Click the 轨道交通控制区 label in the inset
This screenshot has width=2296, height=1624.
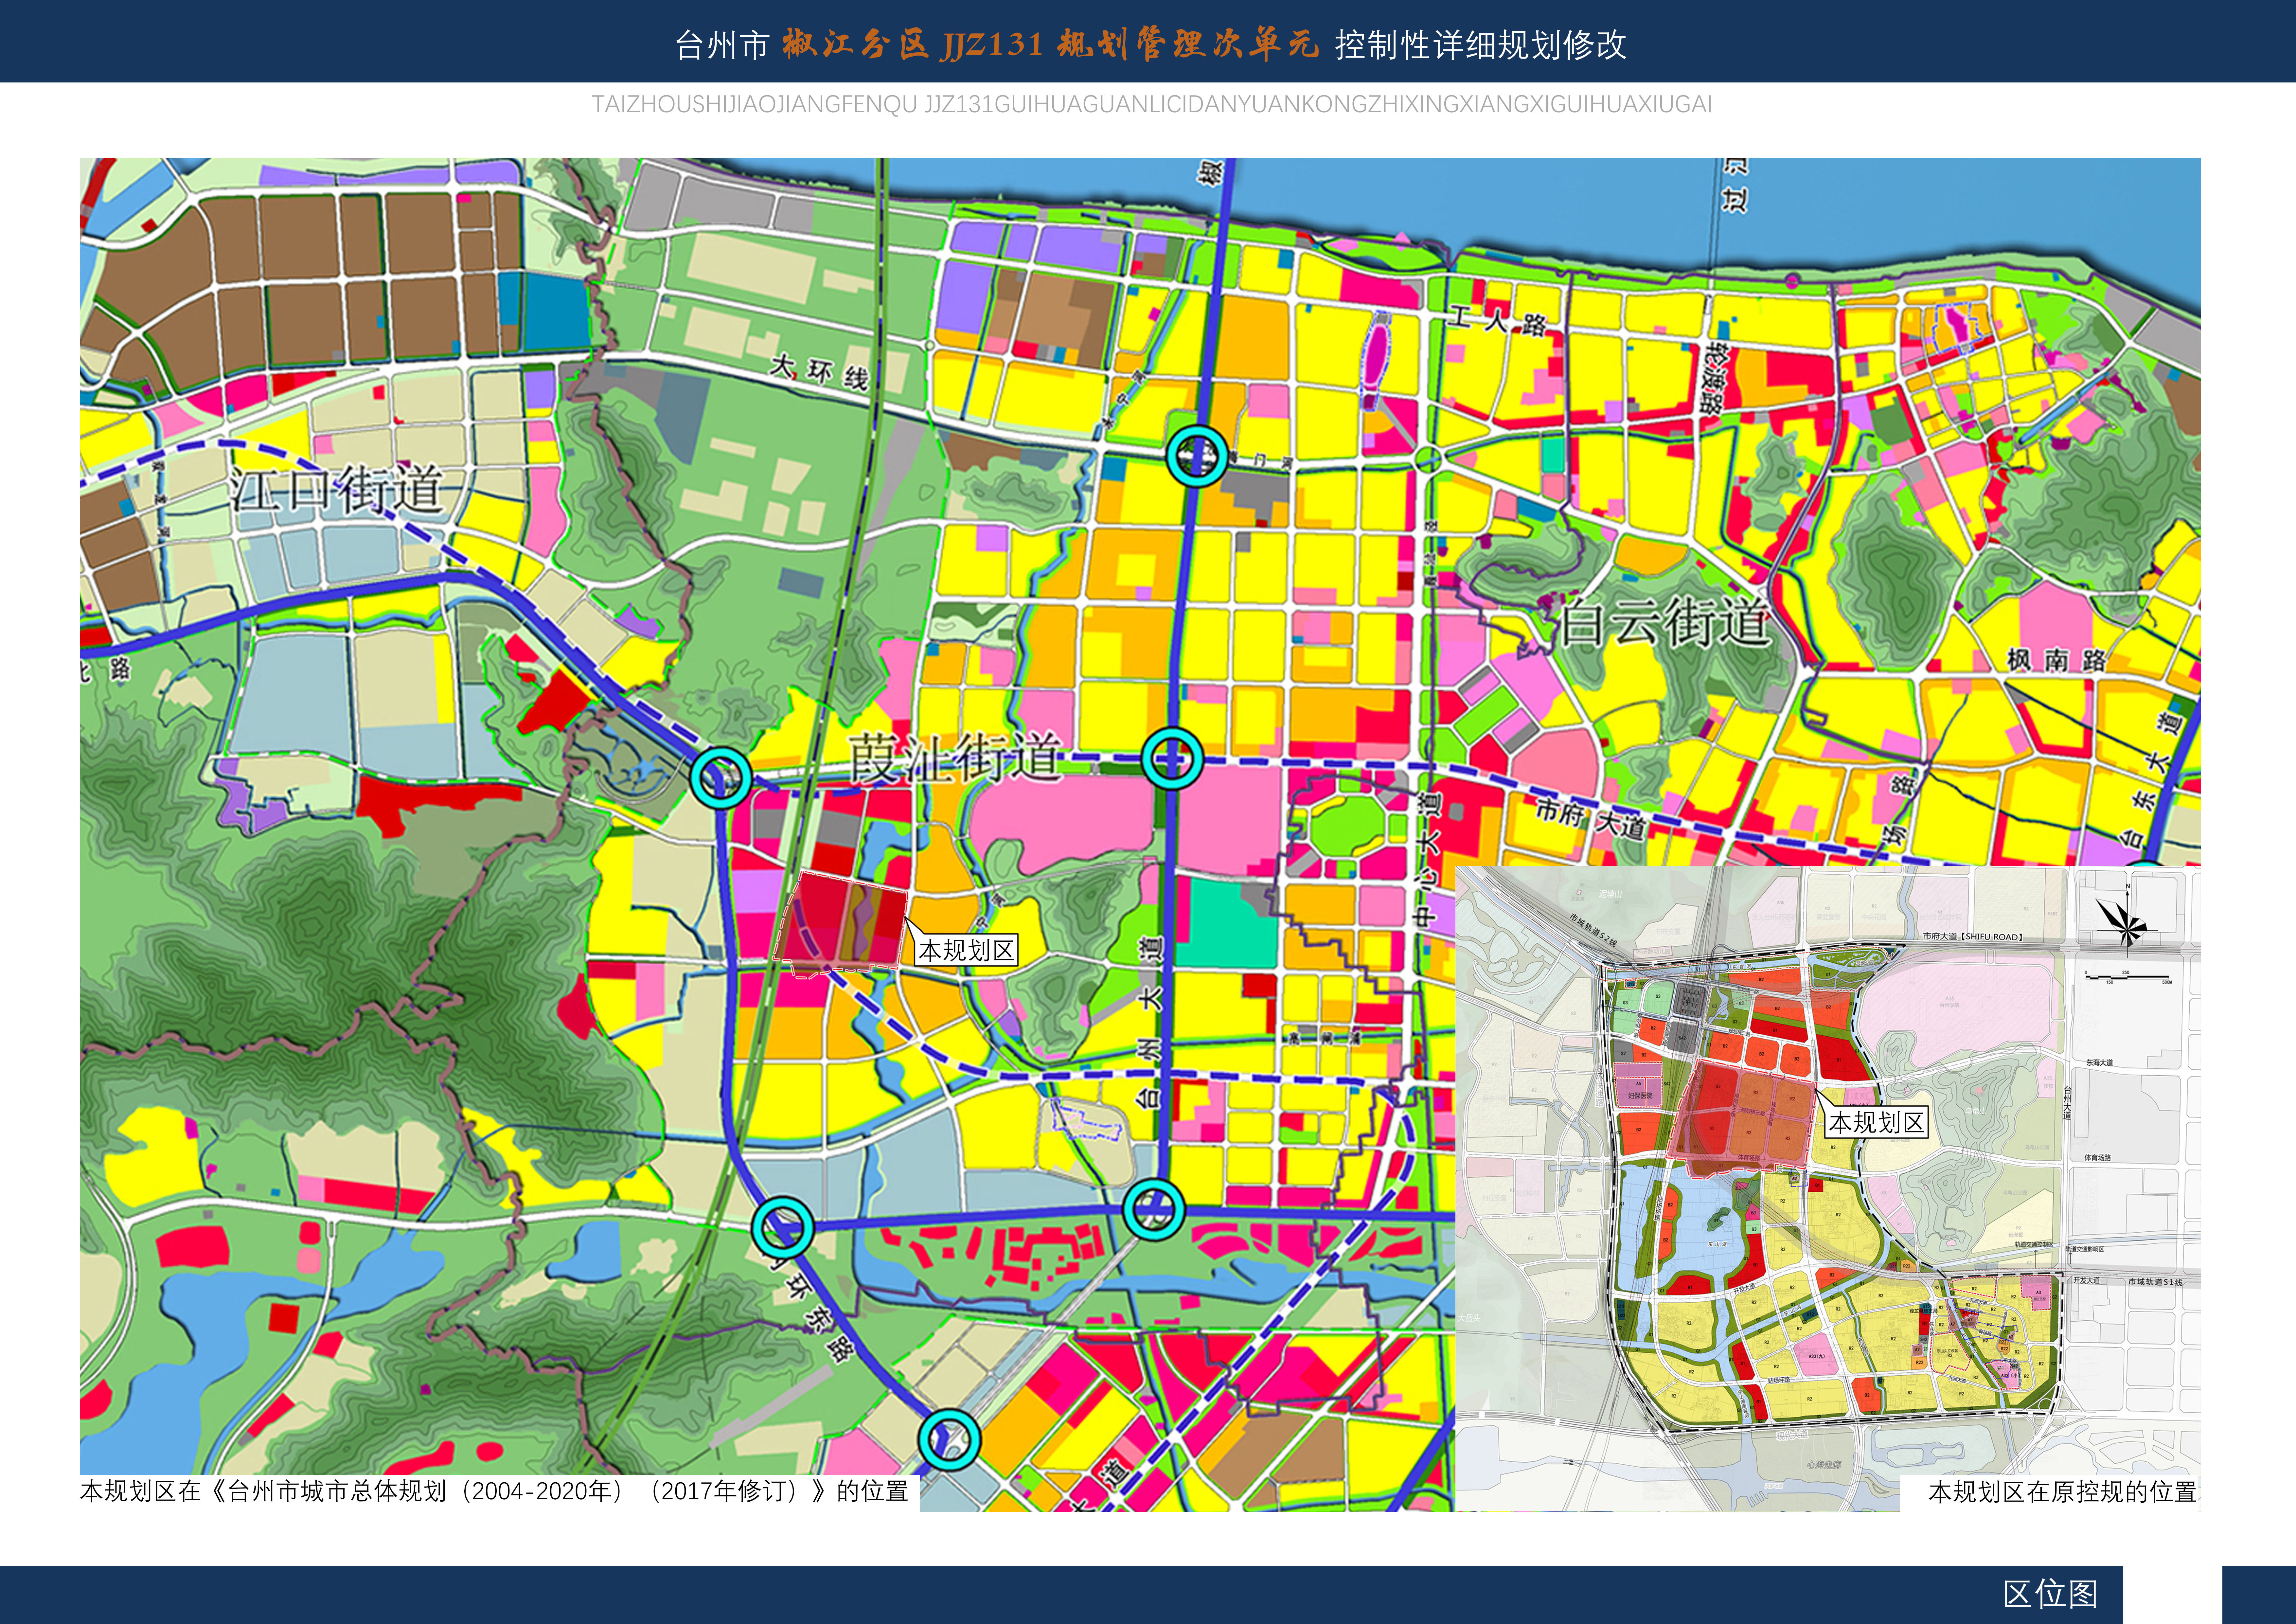pyautogui.click(x=2034, y=1245)
